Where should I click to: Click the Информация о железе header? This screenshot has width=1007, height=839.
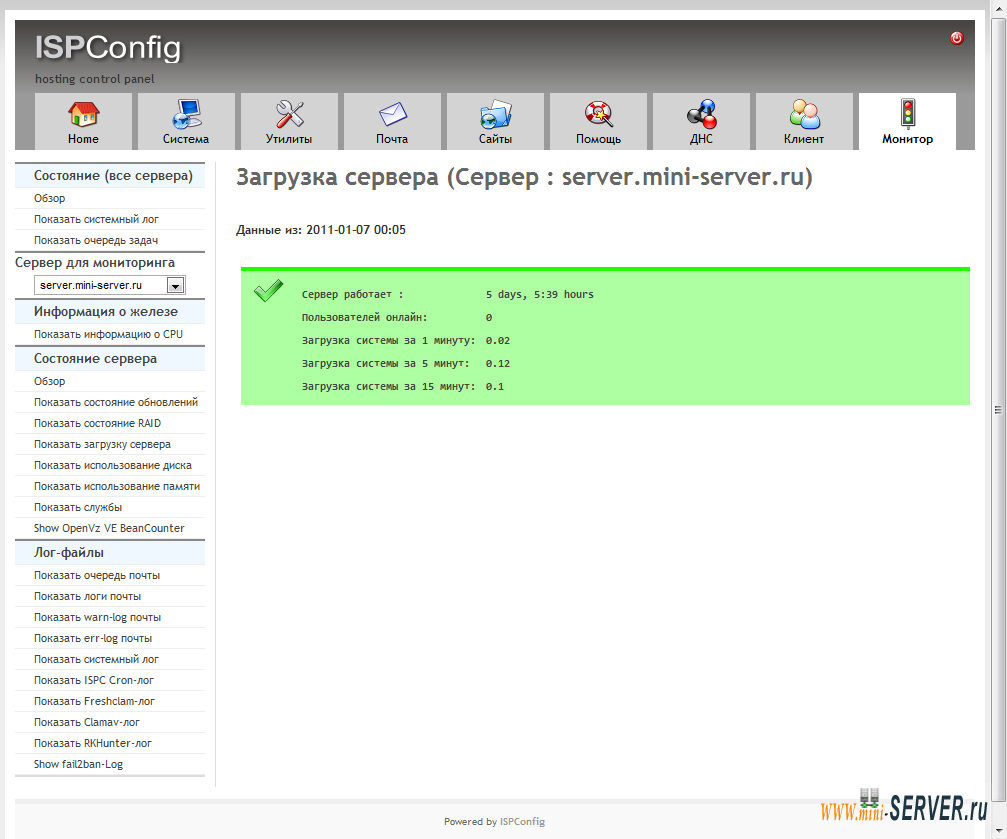click(110, 312)
